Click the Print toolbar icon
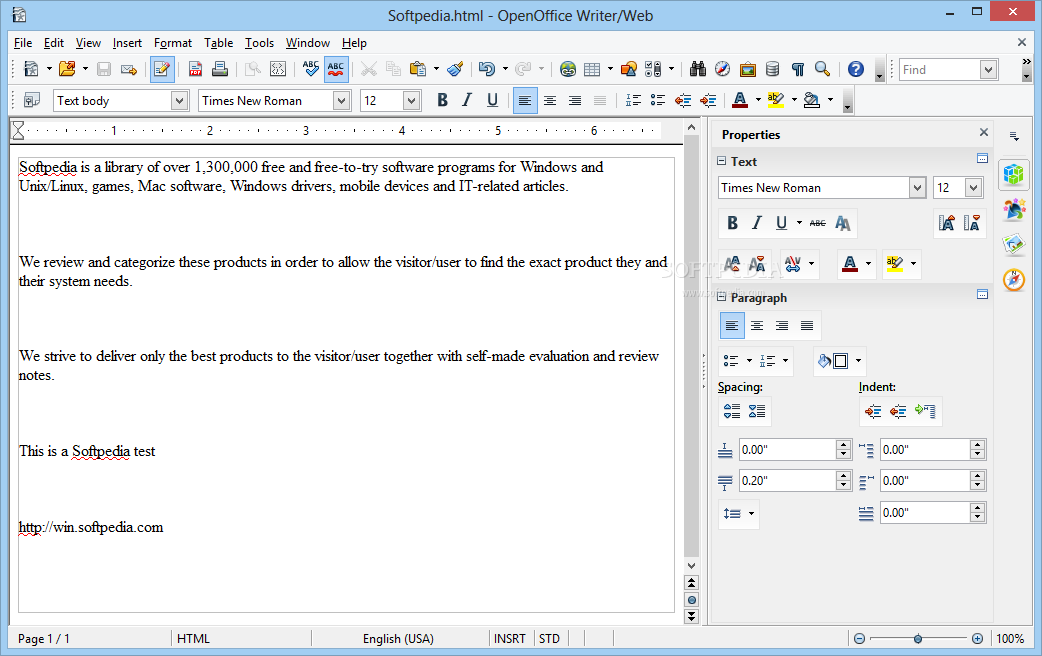This screenshot has width=1042, height=656. tap(220, 69)
